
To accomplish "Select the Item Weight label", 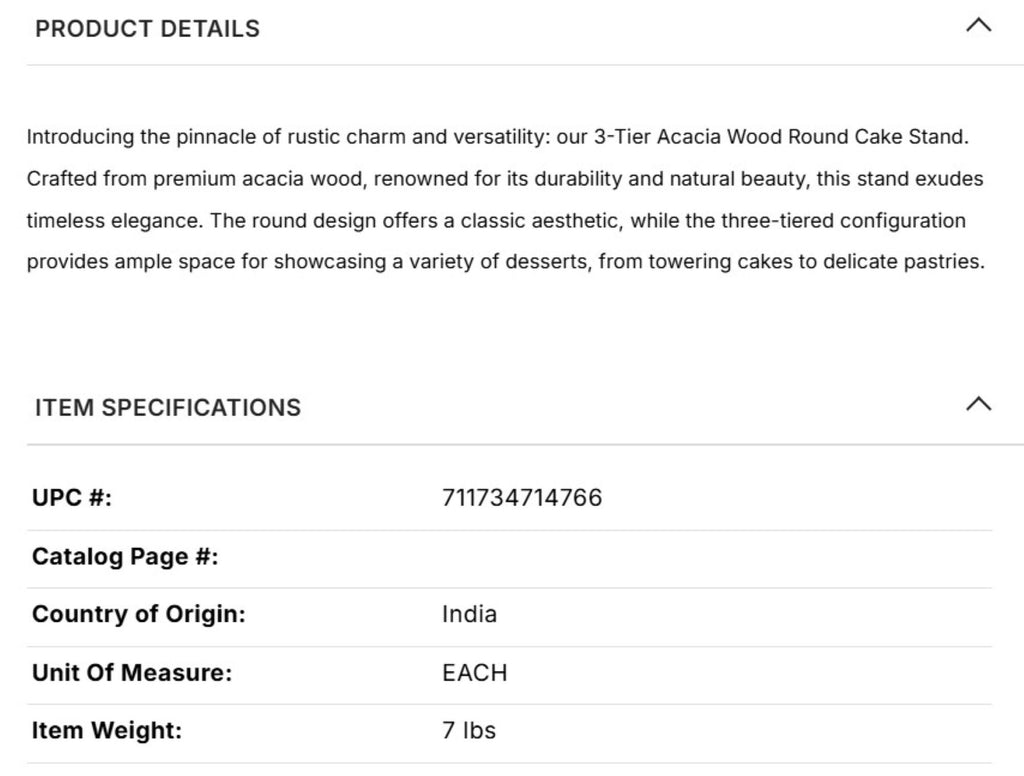I will point(107,731).
